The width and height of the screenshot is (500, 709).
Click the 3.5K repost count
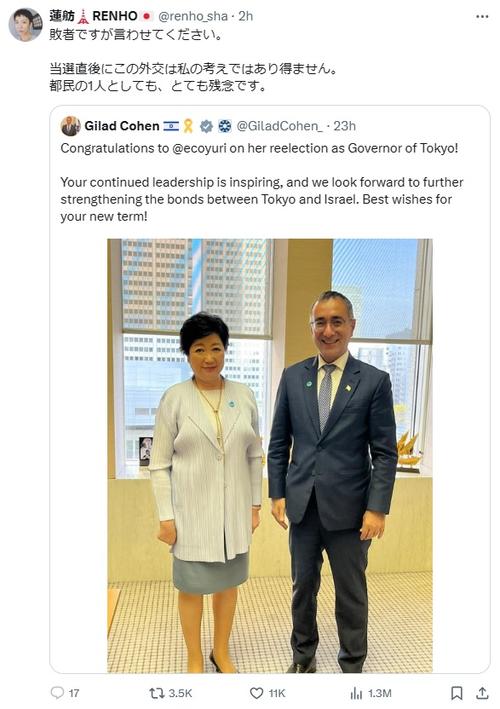coord(180,693)
